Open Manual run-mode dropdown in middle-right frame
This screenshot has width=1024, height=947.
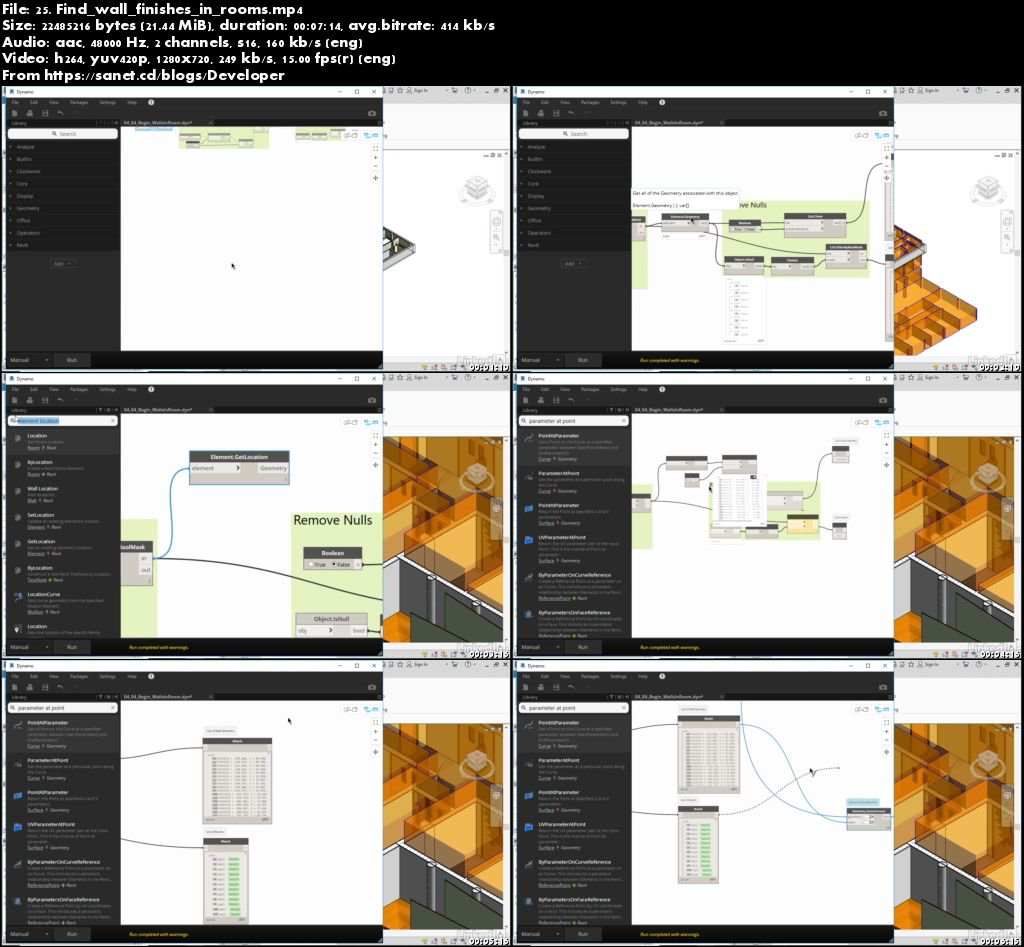(540, 647)
